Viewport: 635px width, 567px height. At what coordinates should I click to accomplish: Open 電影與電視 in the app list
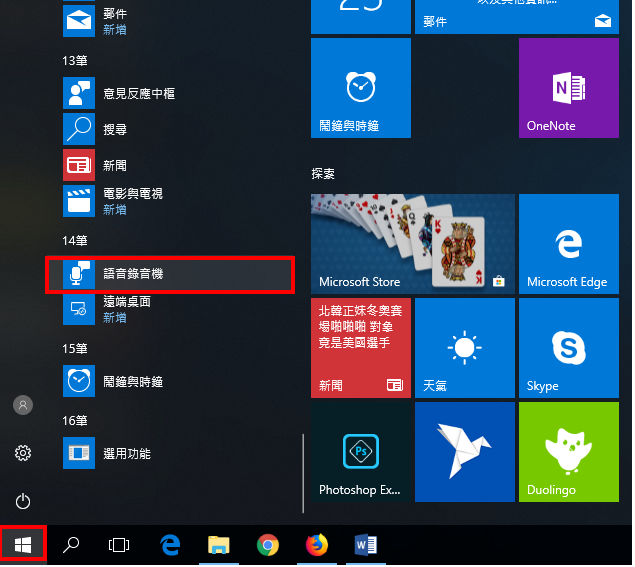[172, 201]
